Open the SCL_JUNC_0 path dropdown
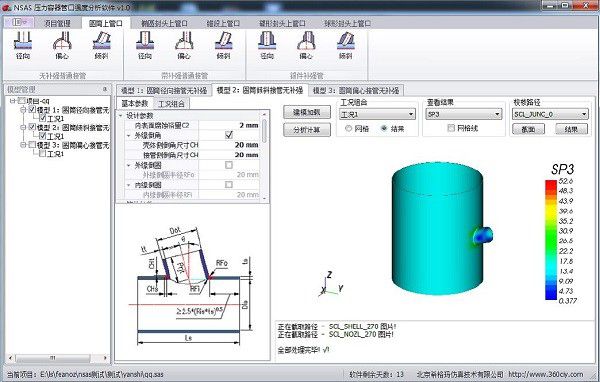 [x=550, y=114]
